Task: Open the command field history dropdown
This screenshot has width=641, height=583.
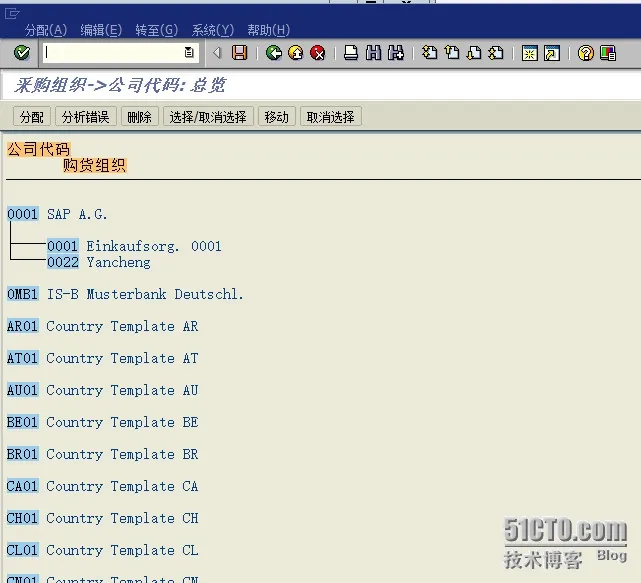Action: point(189,53)
